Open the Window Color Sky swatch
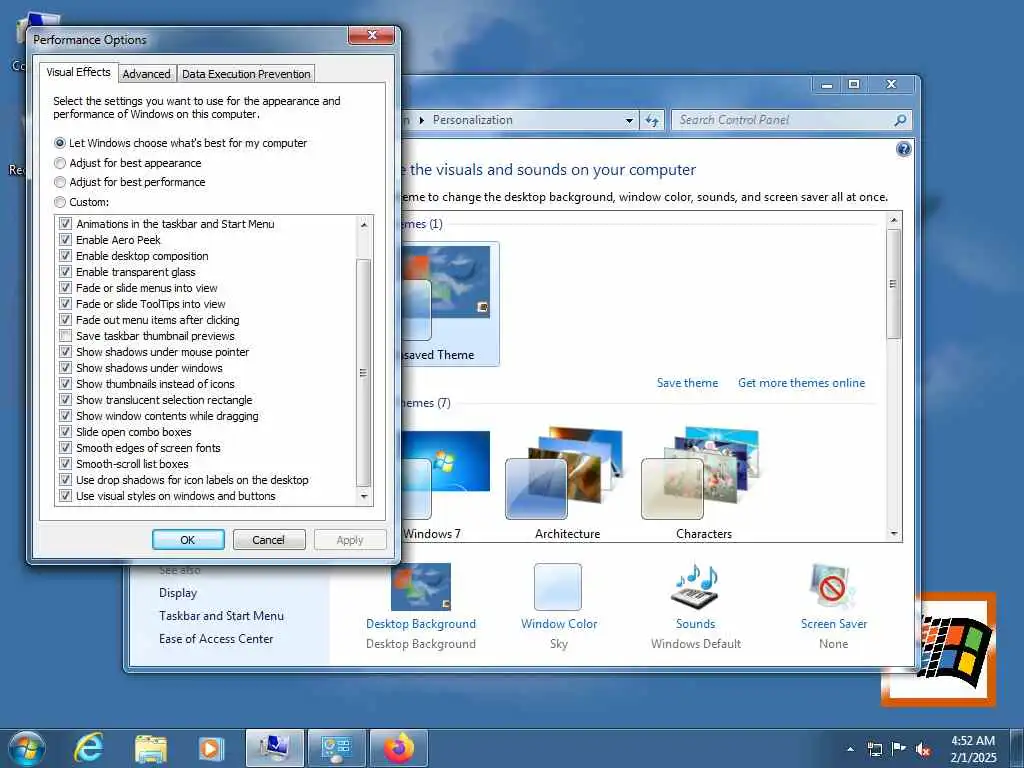Screen dimensions: 1024x768 [x=558, y=586]
